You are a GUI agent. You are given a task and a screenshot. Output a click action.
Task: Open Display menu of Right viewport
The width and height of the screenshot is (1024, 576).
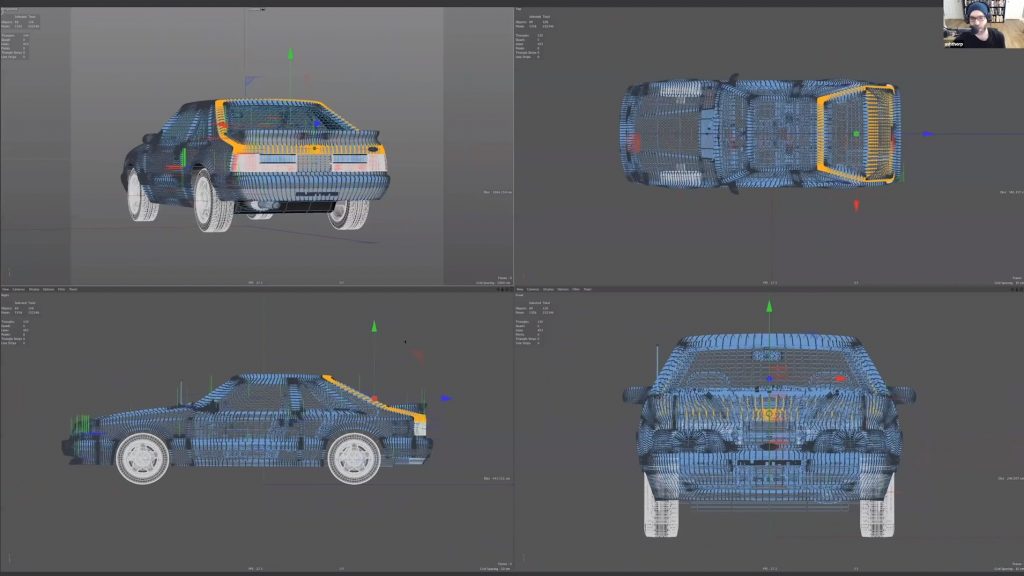(34, 289)
